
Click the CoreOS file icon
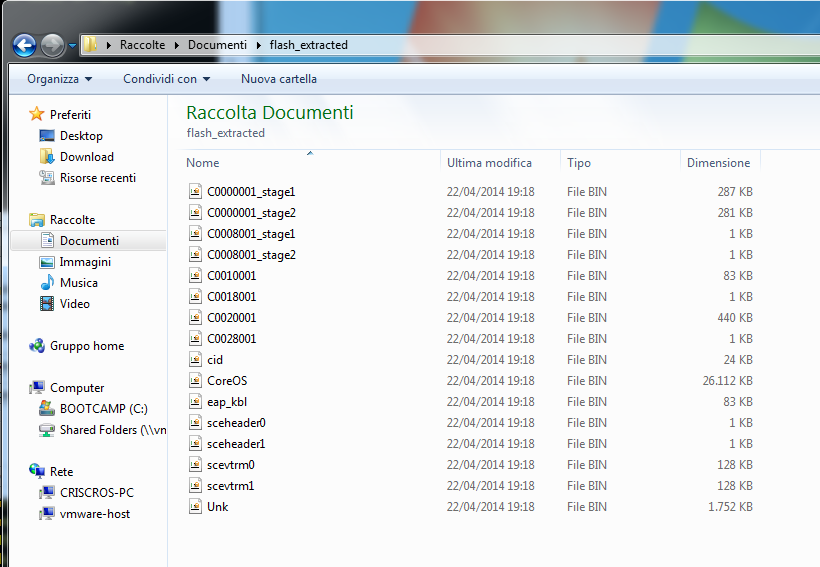(x=195, y=381)
